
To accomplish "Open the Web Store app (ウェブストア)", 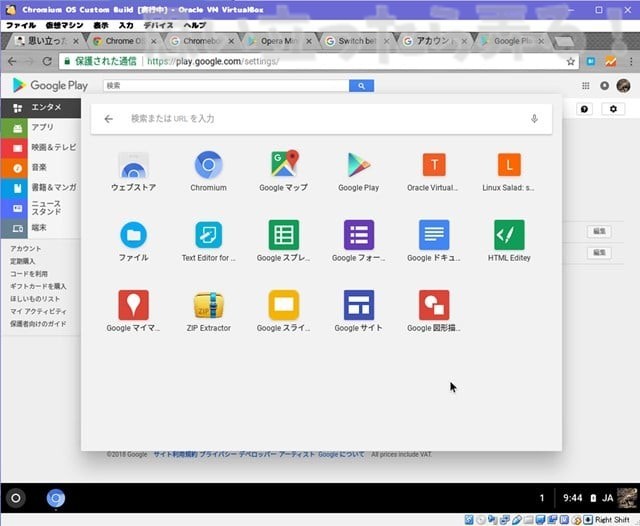I will [x=133, y=171].
